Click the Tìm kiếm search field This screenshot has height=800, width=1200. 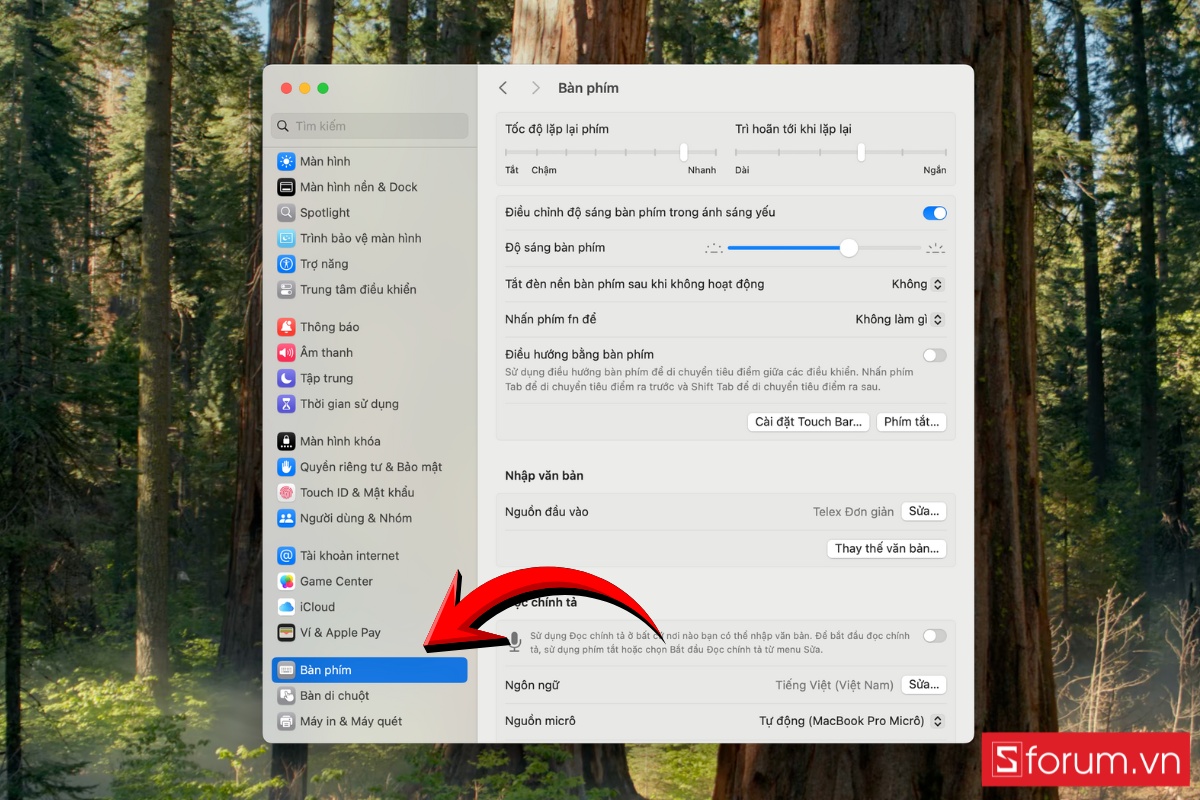[369, 126]
